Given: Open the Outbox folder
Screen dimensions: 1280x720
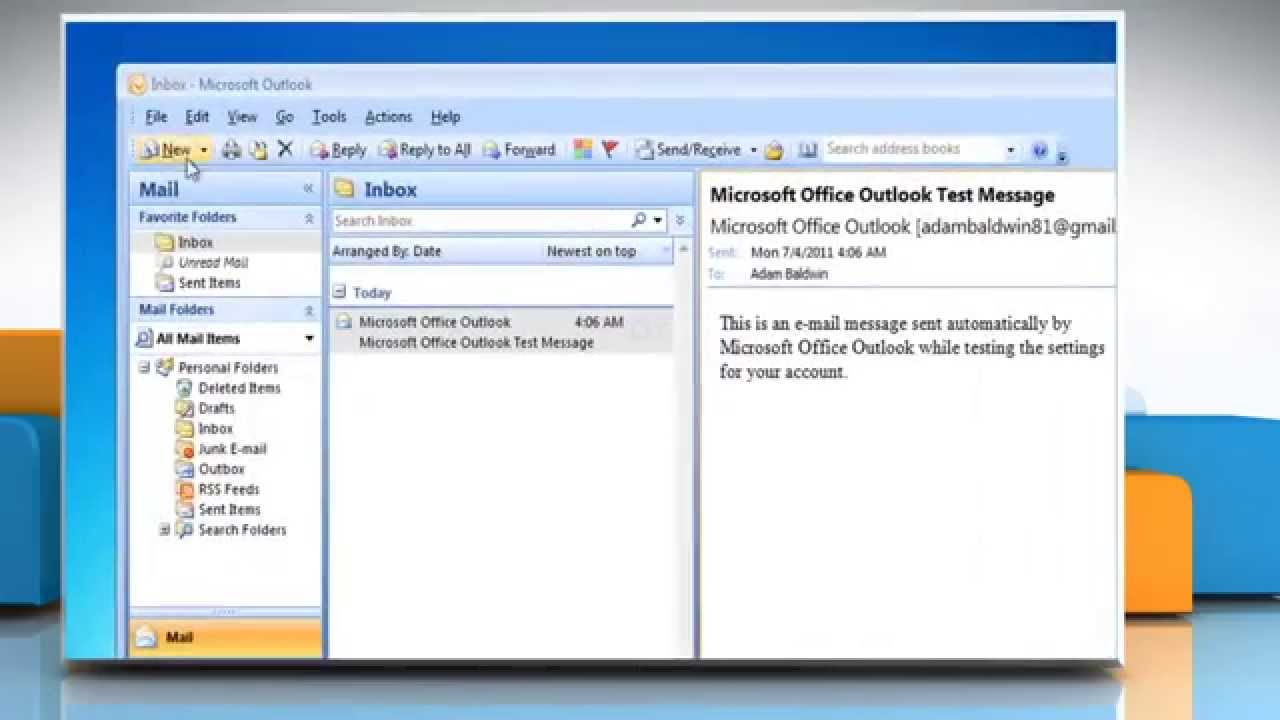Looking at the screenshot, I should [x=221, y=469].
